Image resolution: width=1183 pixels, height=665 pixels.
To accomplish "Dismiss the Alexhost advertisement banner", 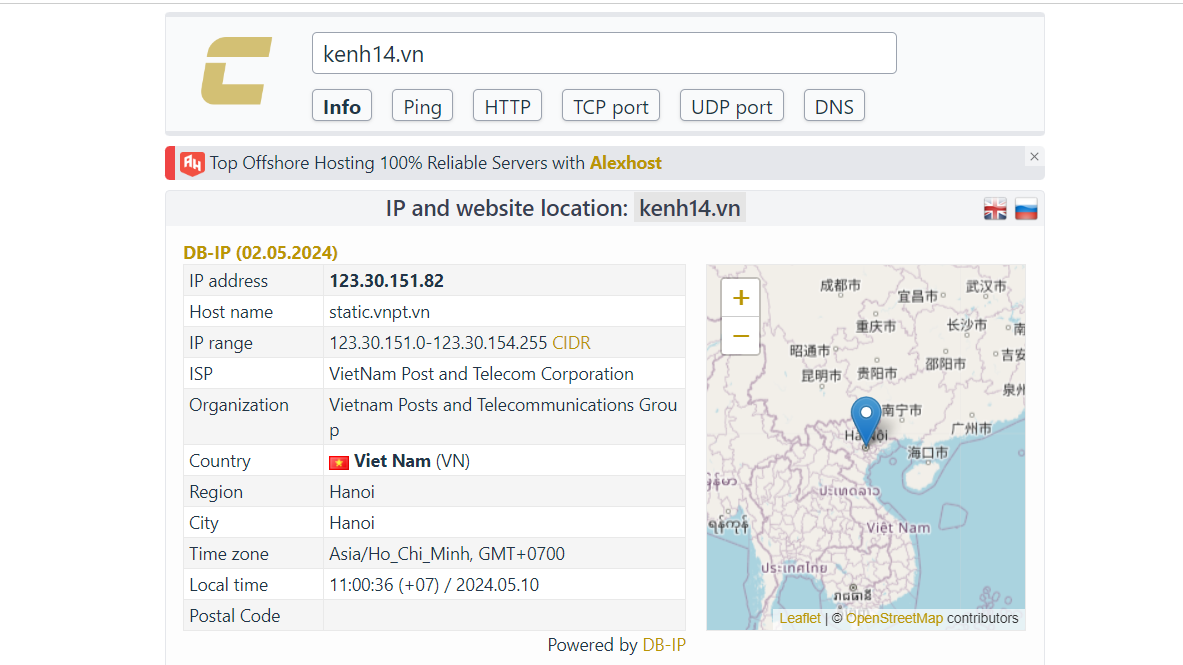I will 1034,157.
